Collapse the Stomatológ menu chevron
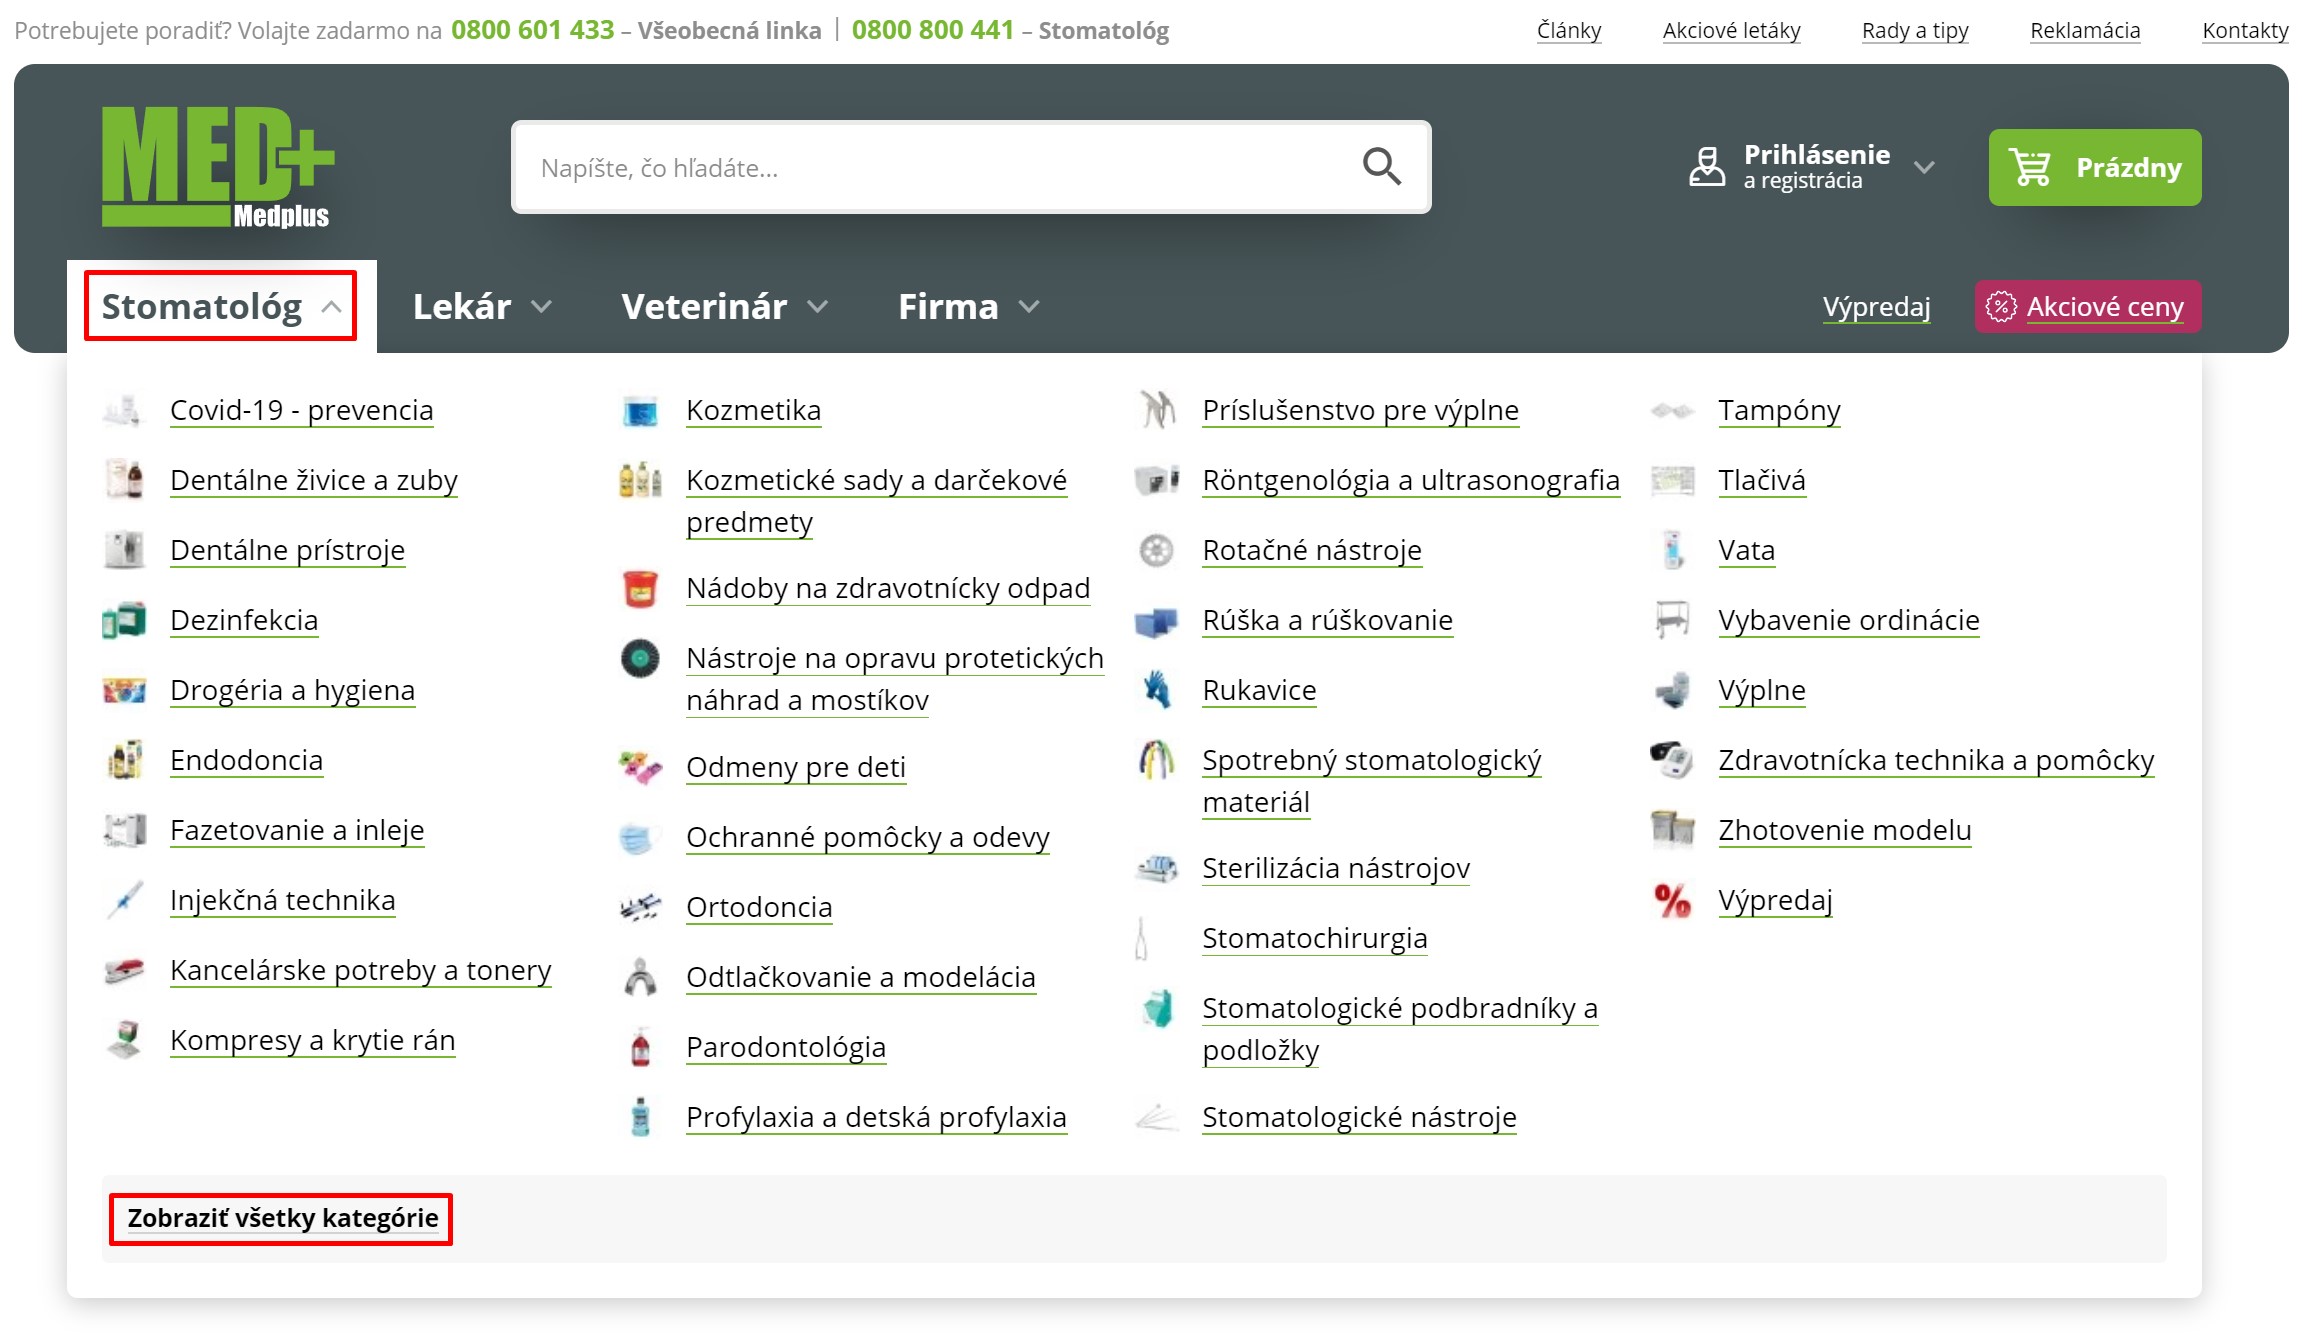The width and height of the screenshot is (2302, 1338). 332,307
